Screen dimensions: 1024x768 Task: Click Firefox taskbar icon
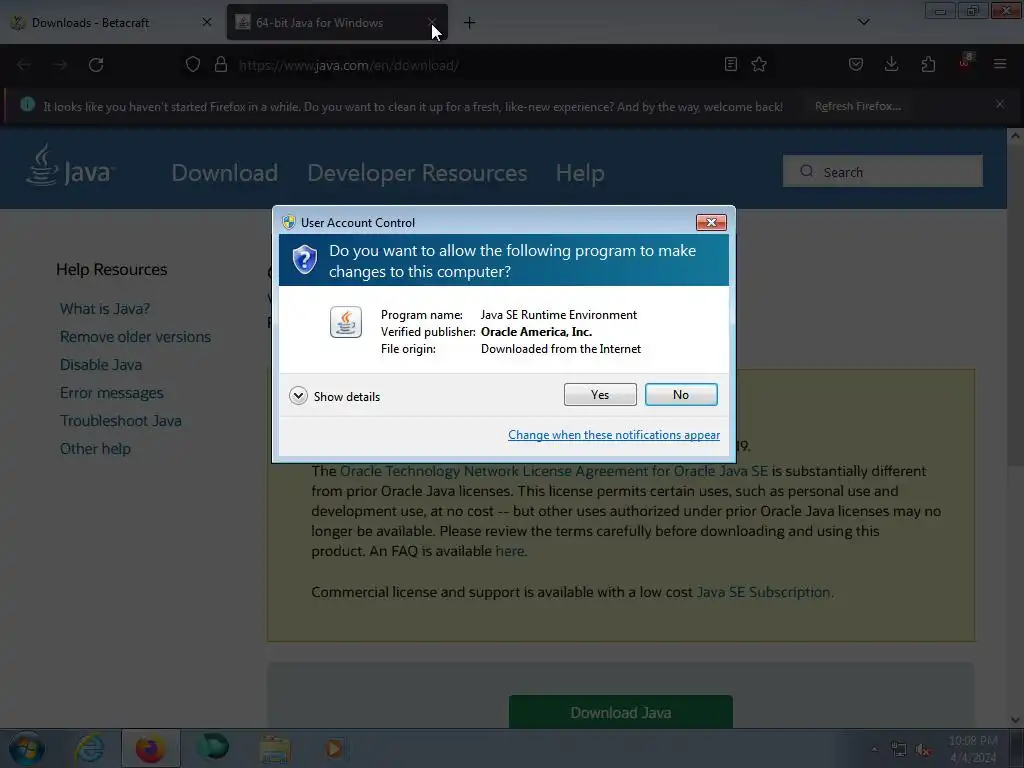[x=150, y=749]
